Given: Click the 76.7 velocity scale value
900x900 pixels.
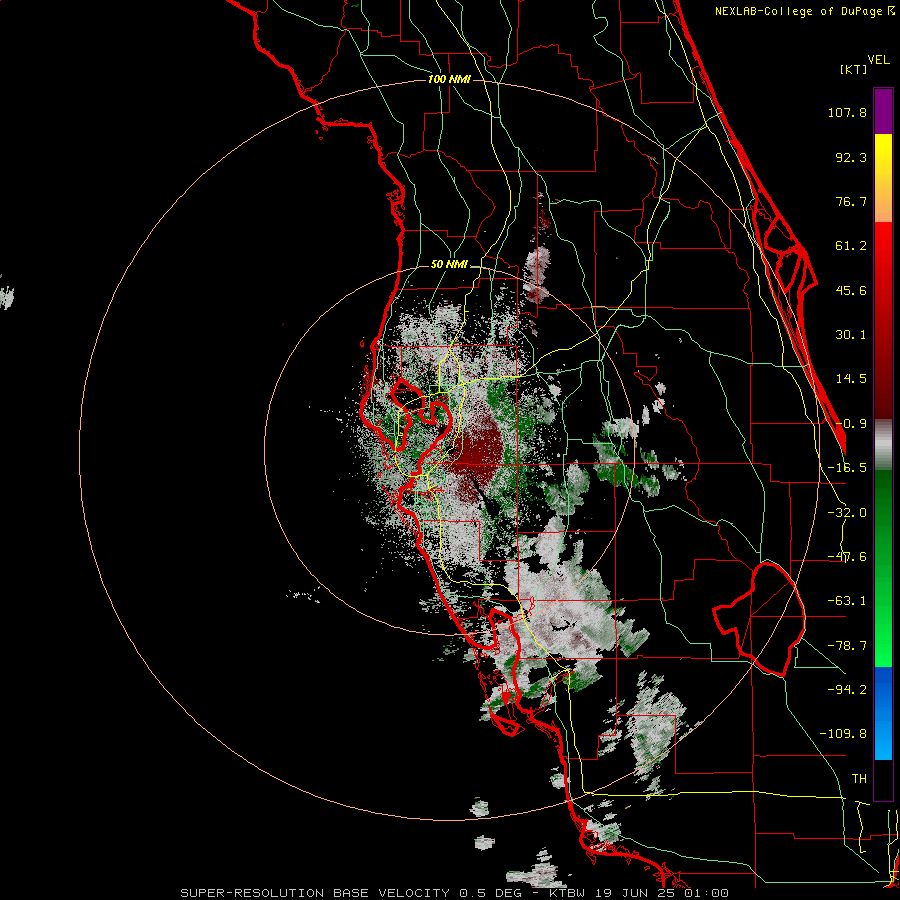Looking at the screenshot, I should click(x=851, y=201).
